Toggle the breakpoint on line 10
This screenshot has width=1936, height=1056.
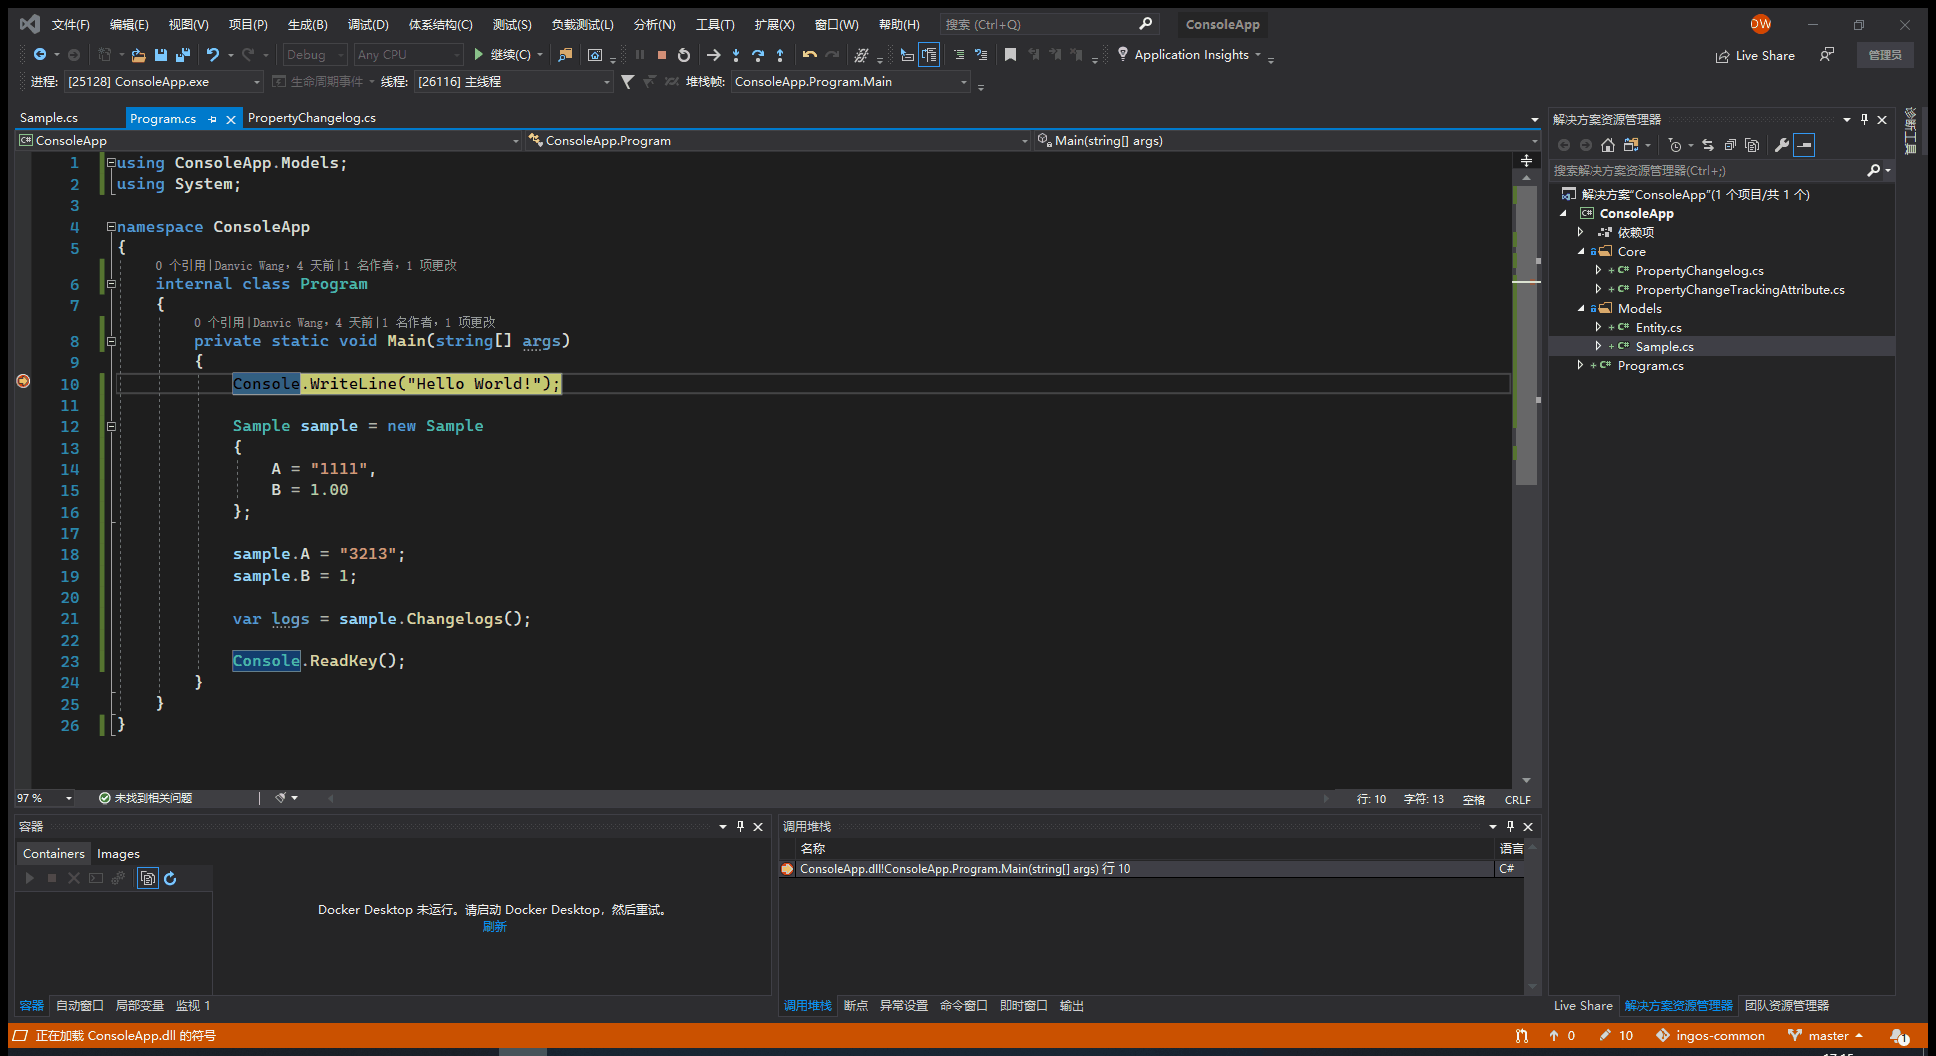tap(23, 381)
